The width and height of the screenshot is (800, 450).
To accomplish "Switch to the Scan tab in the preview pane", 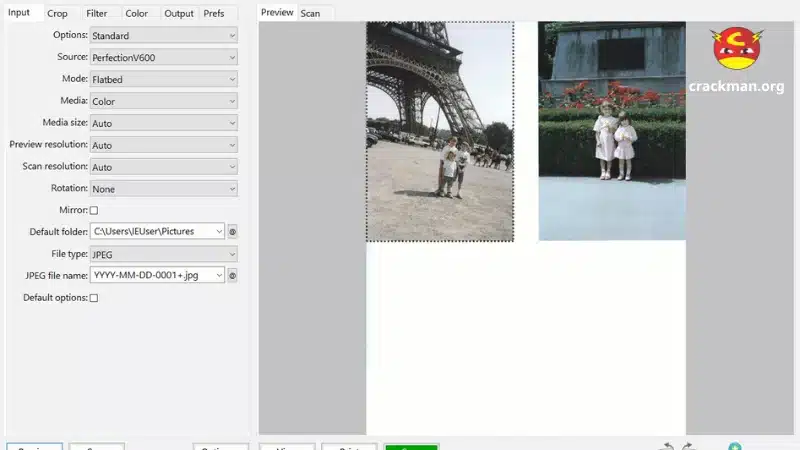I will coord(310,14).
